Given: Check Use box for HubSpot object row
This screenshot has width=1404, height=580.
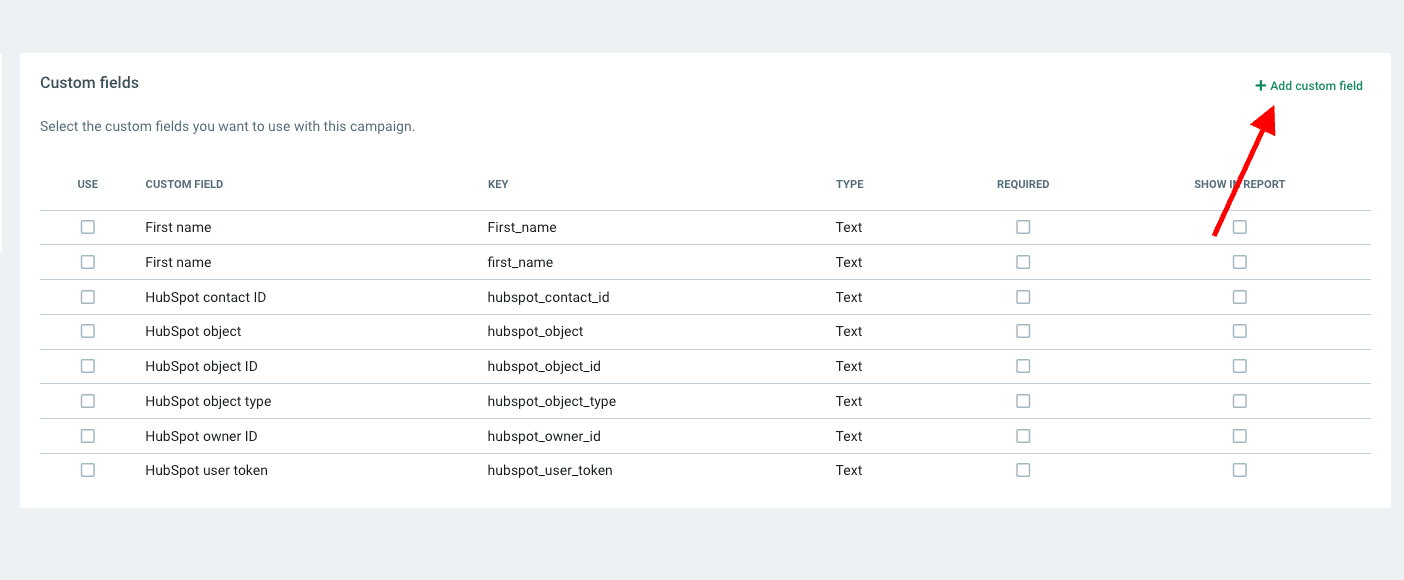Looking at the screenshot, I should 88,331.
